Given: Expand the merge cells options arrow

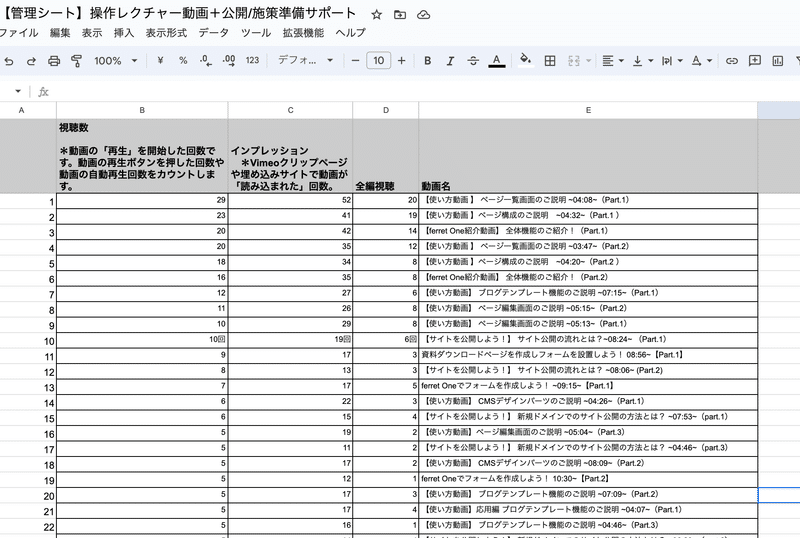Looking at the screenshot, I should [x=588, y=61].
